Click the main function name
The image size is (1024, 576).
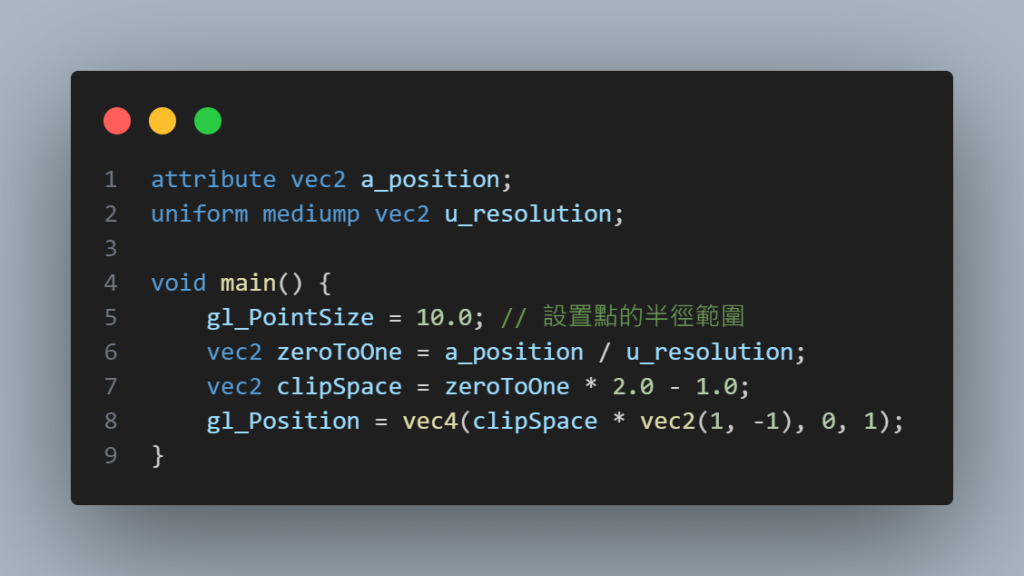pyautogui.click(x=248, y=283)
